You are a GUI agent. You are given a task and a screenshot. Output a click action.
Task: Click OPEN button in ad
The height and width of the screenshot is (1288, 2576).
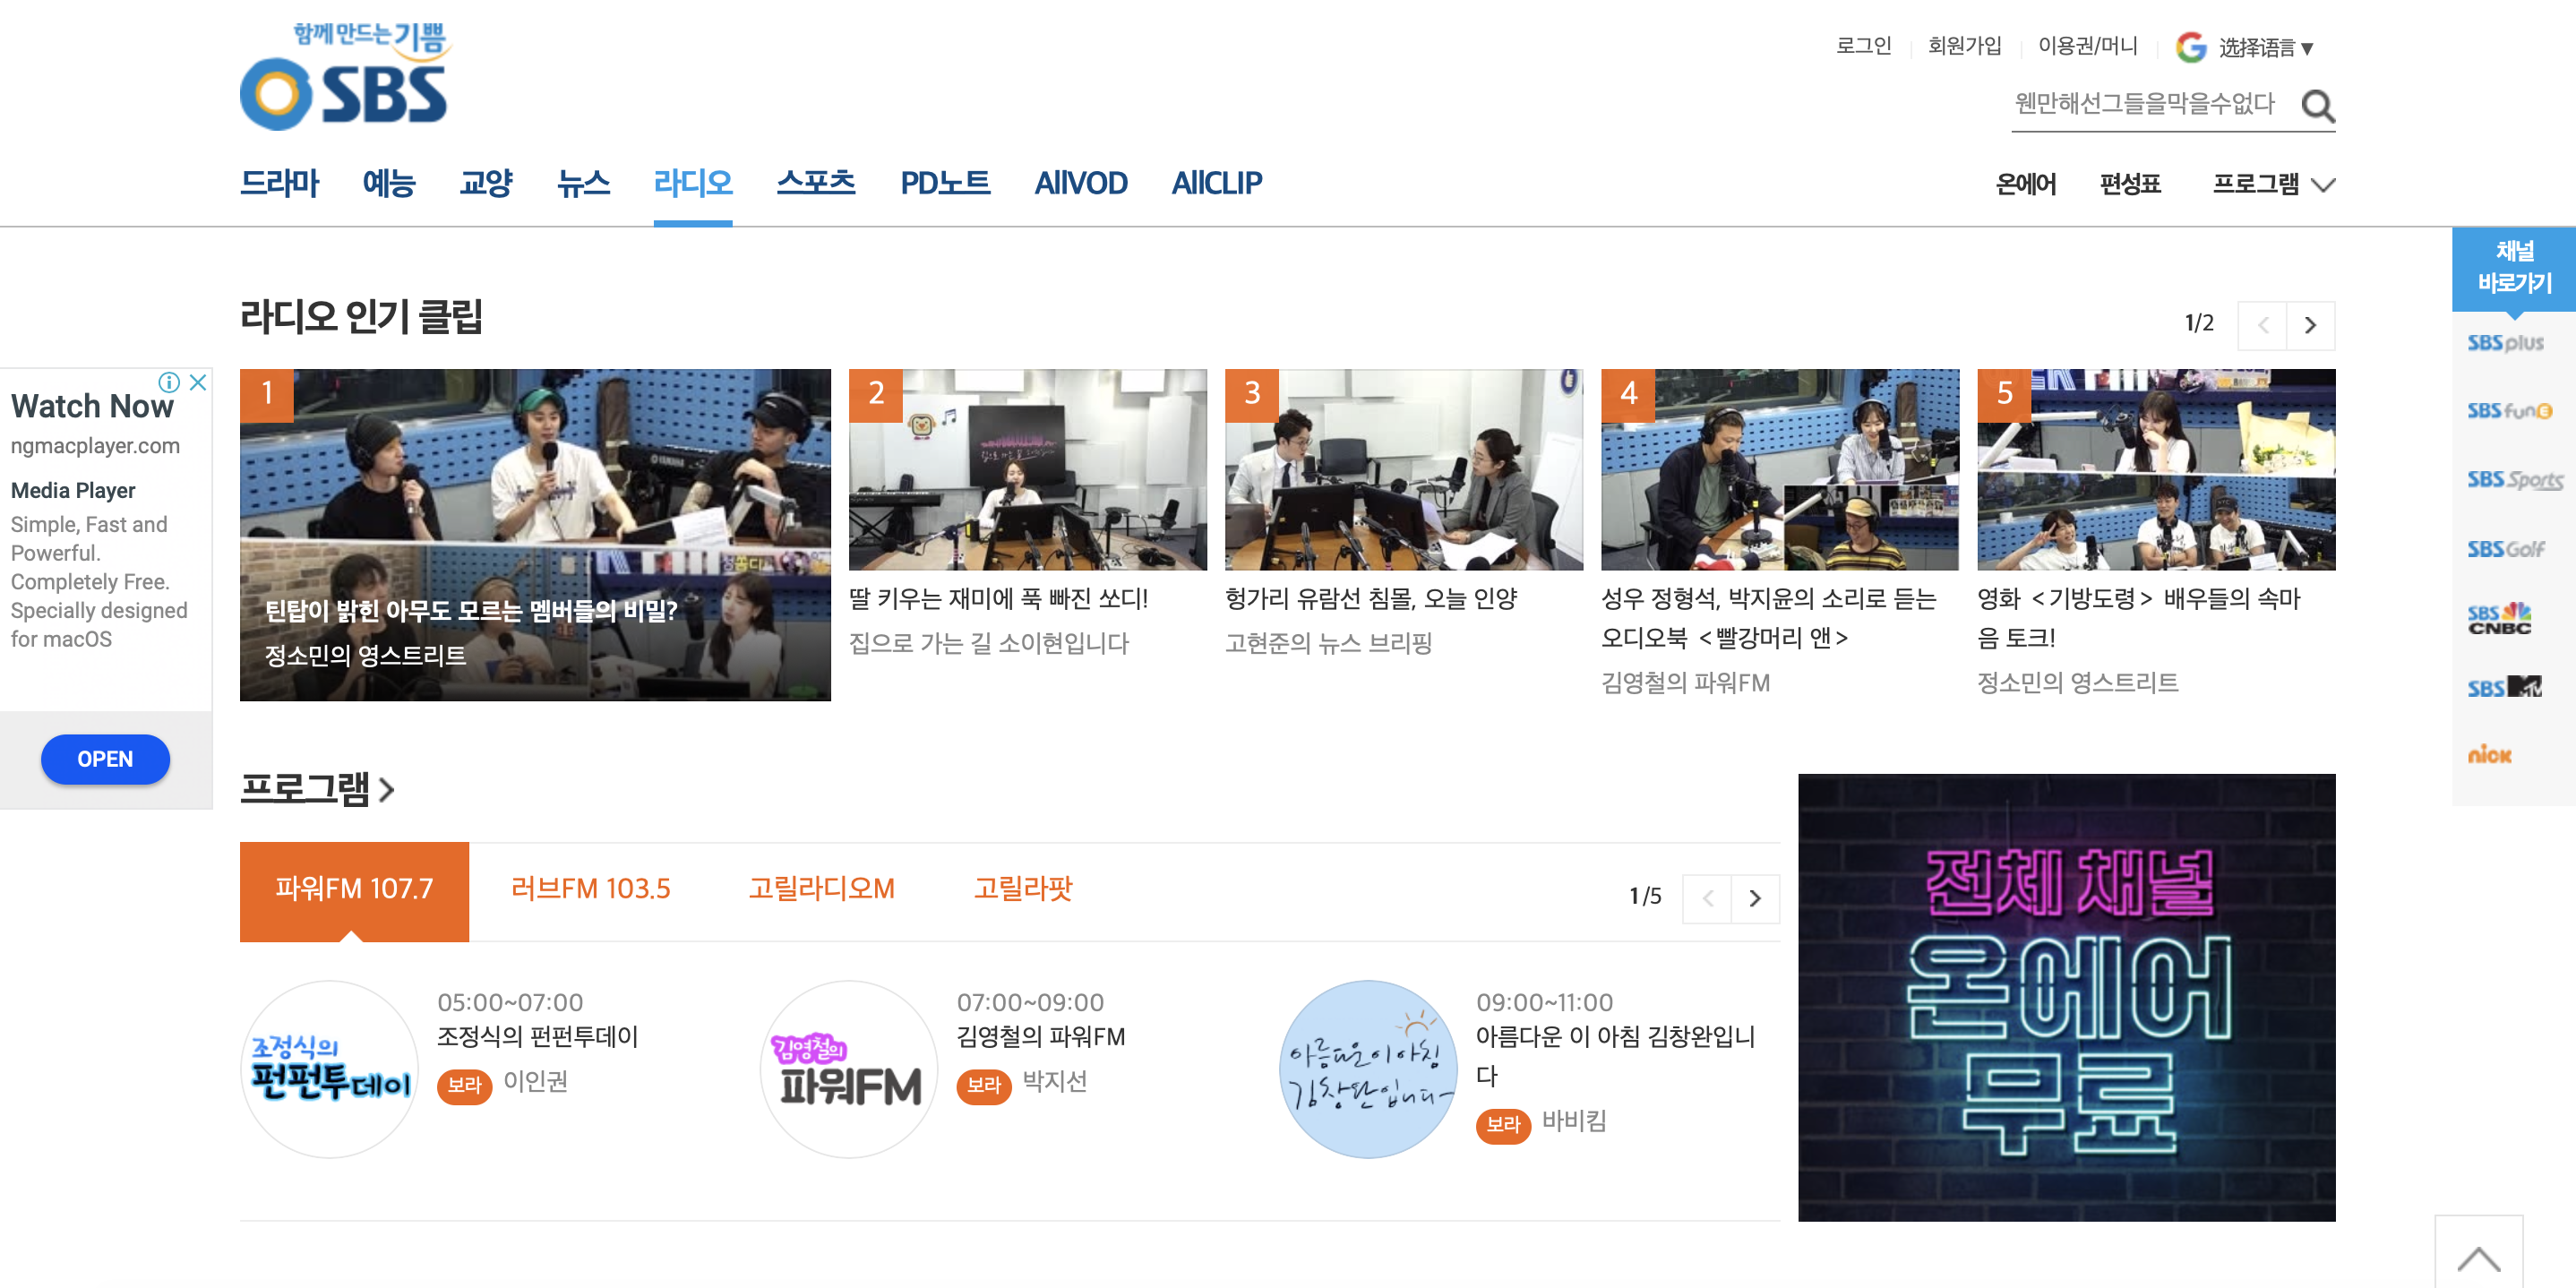click(x=105, y=759)
